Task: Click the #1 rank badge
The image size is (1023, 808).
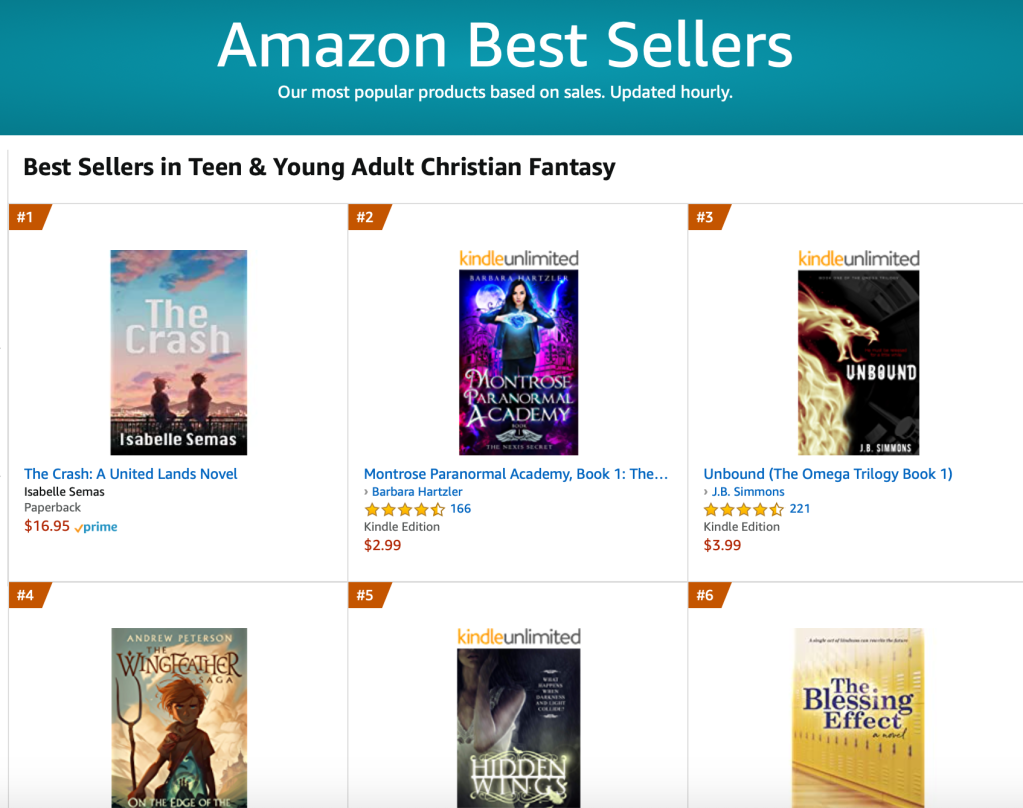Action: tap(26, 217)
